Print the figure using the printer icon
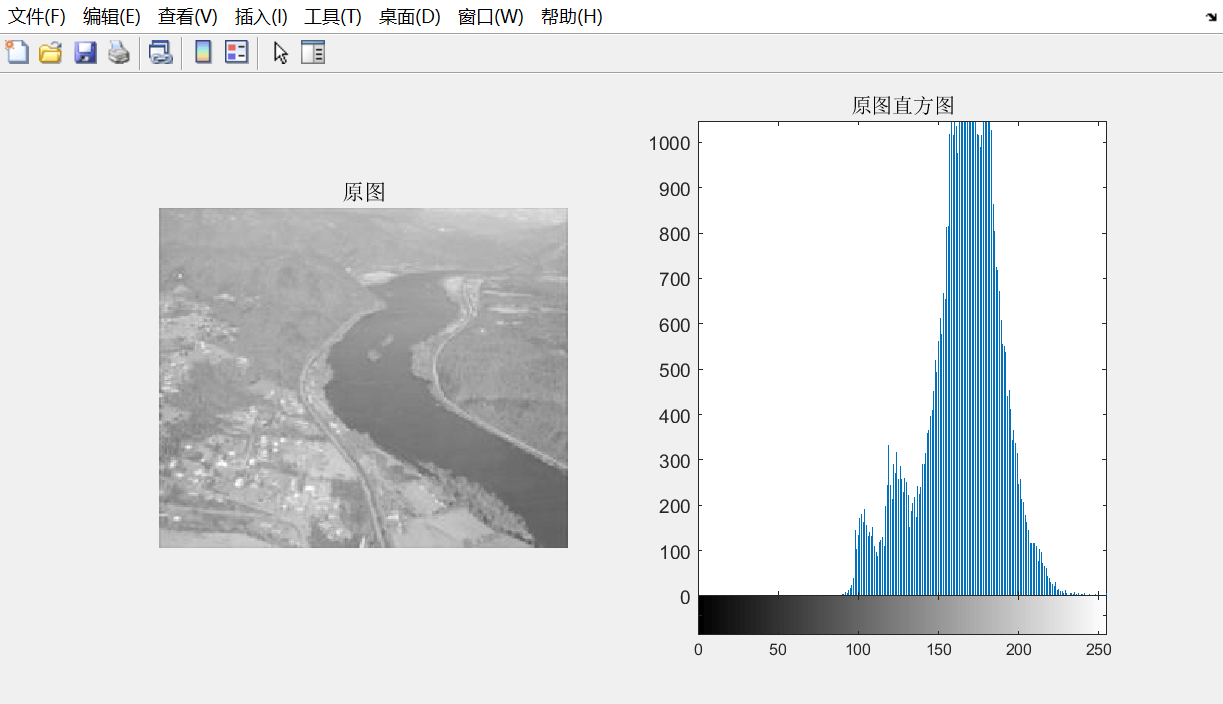The width and height of the screenshot is (1223, 704). [x=119, y=53]
